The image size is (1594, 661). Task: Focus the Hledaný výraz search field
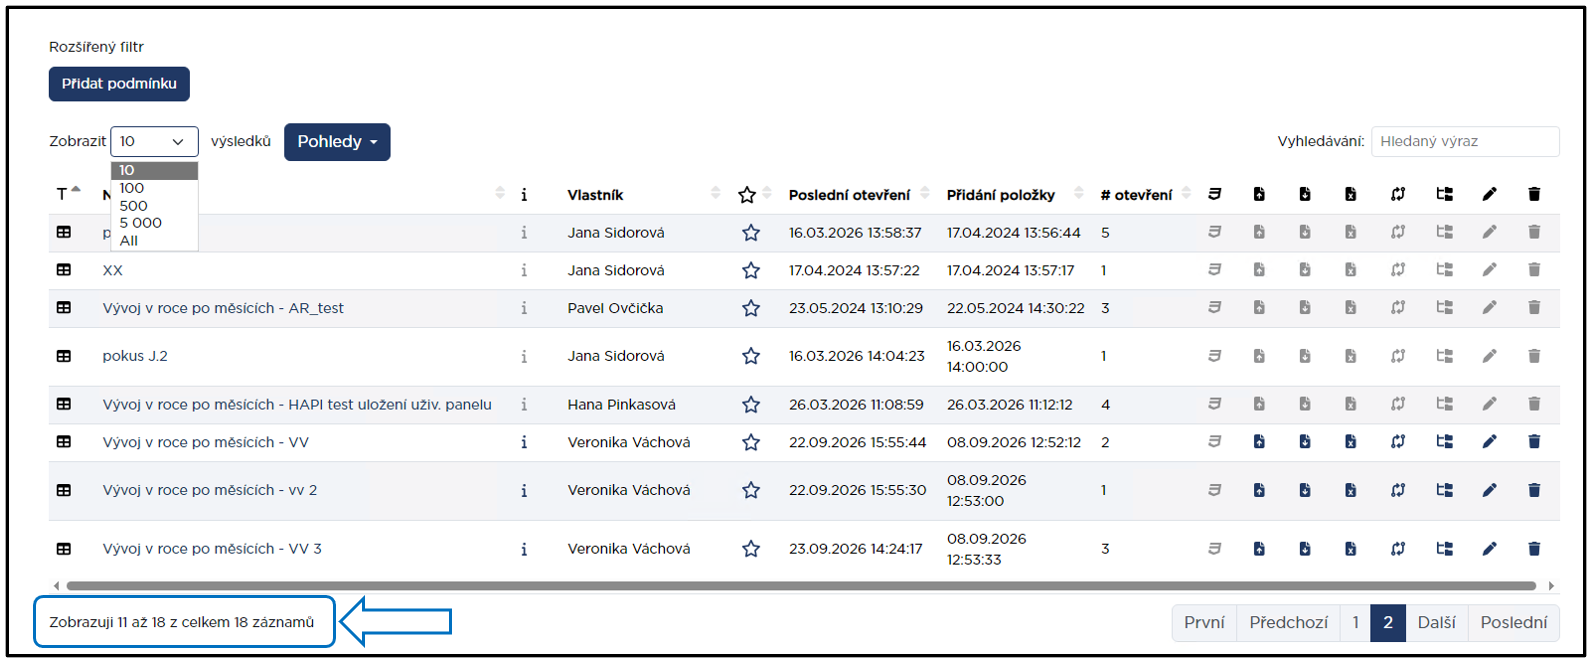point(1465,141)
